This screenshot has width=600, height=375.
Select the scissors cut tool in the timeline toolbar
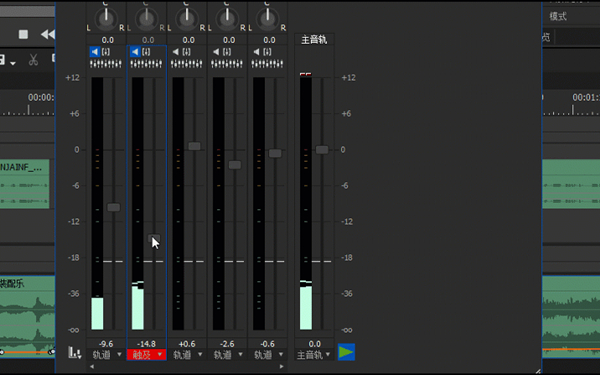[x=33, y=60]
